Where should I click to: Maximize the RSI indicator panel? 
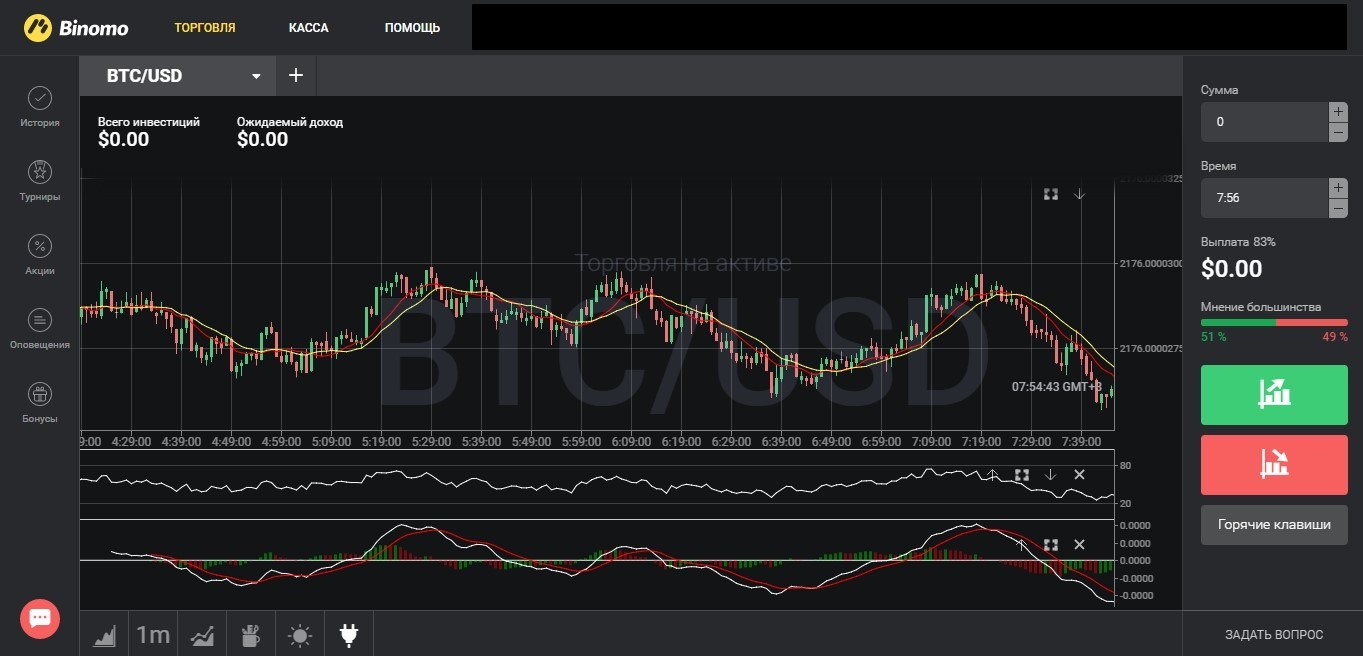tap(1022, 475)
